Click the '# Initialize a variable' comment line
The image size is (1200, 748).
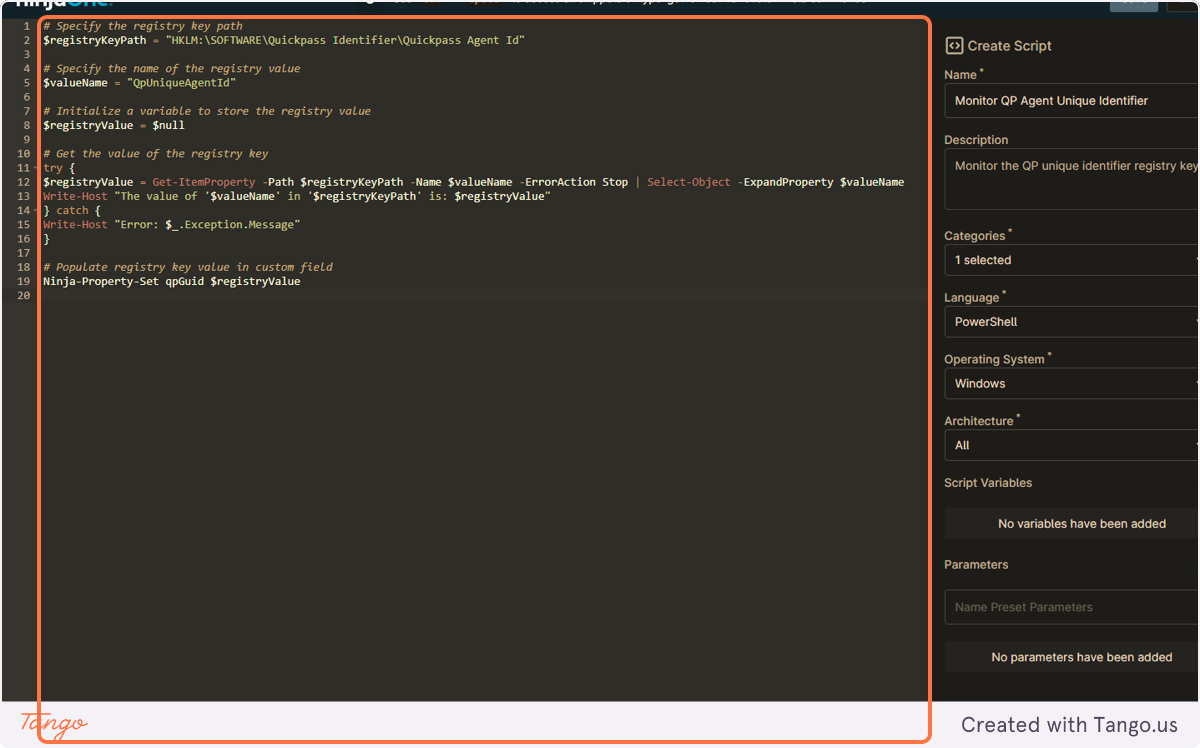207,111
